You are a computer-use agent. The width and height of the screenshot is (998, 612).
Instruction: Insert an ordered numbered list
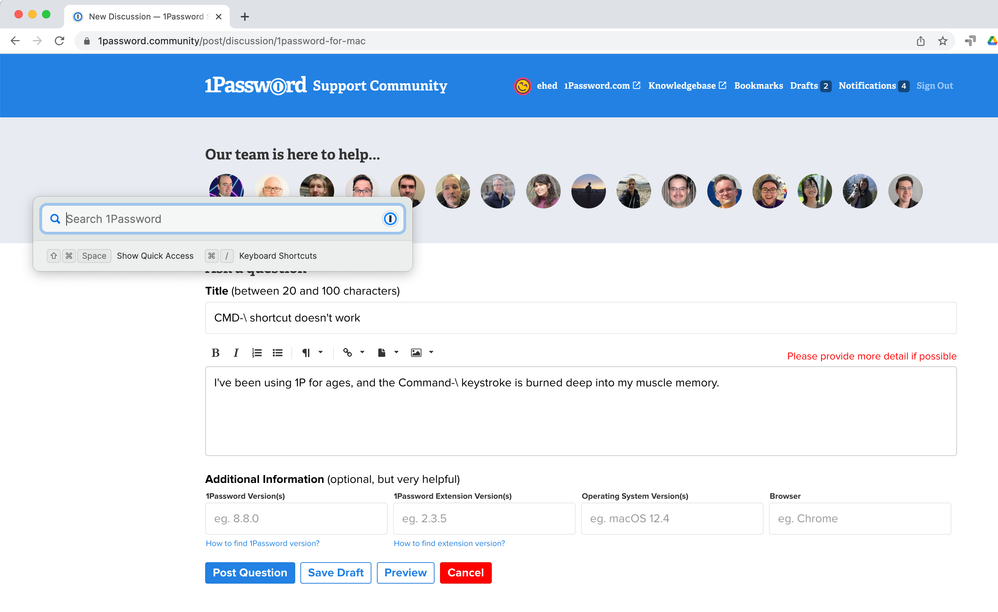point(257,352)
